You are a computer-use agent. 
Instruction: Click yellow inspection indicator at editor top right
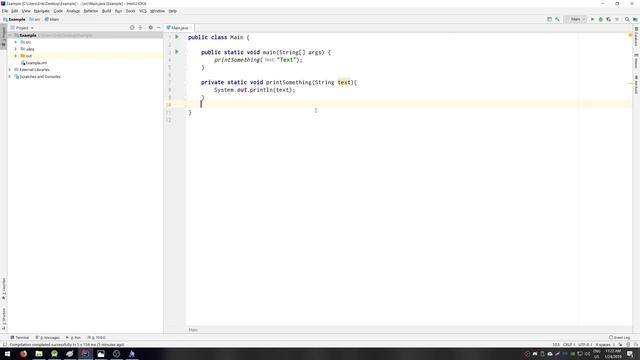pyautogui.click(x=630, y=35)
